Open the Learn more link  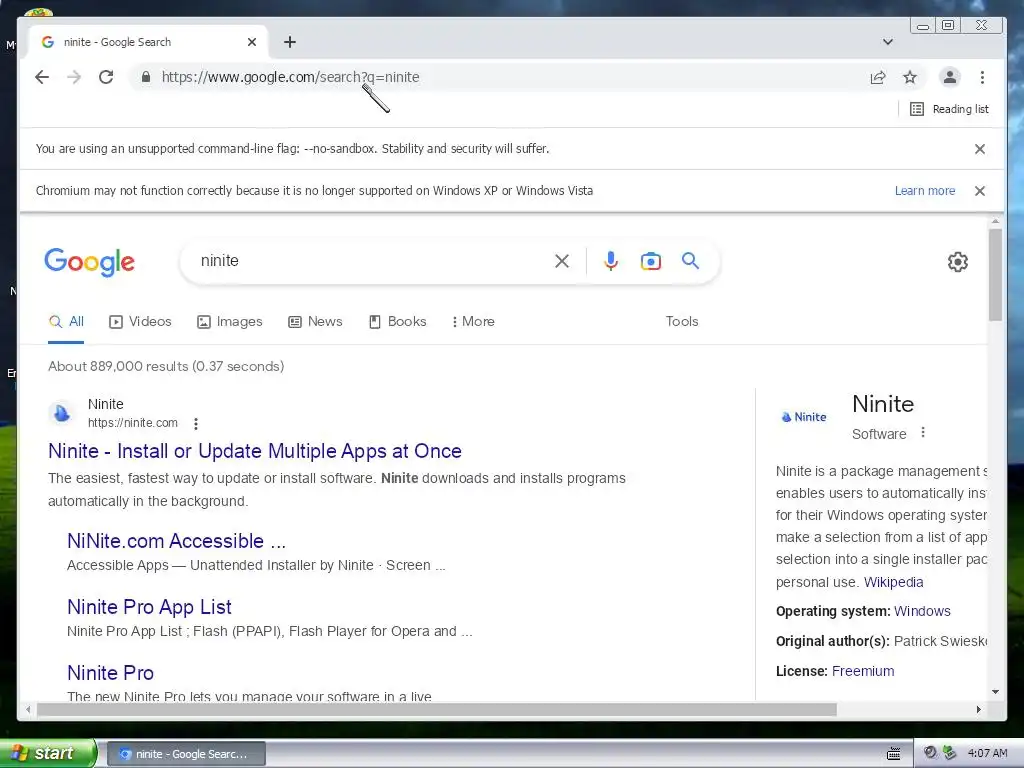(925, 191)
